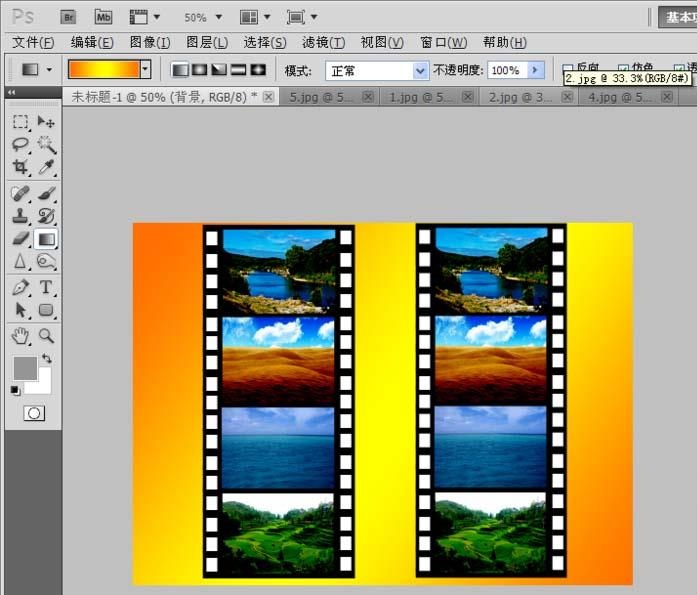Open the 滤镜(T) menu
The image size is (697, 595).
[323, 42]
